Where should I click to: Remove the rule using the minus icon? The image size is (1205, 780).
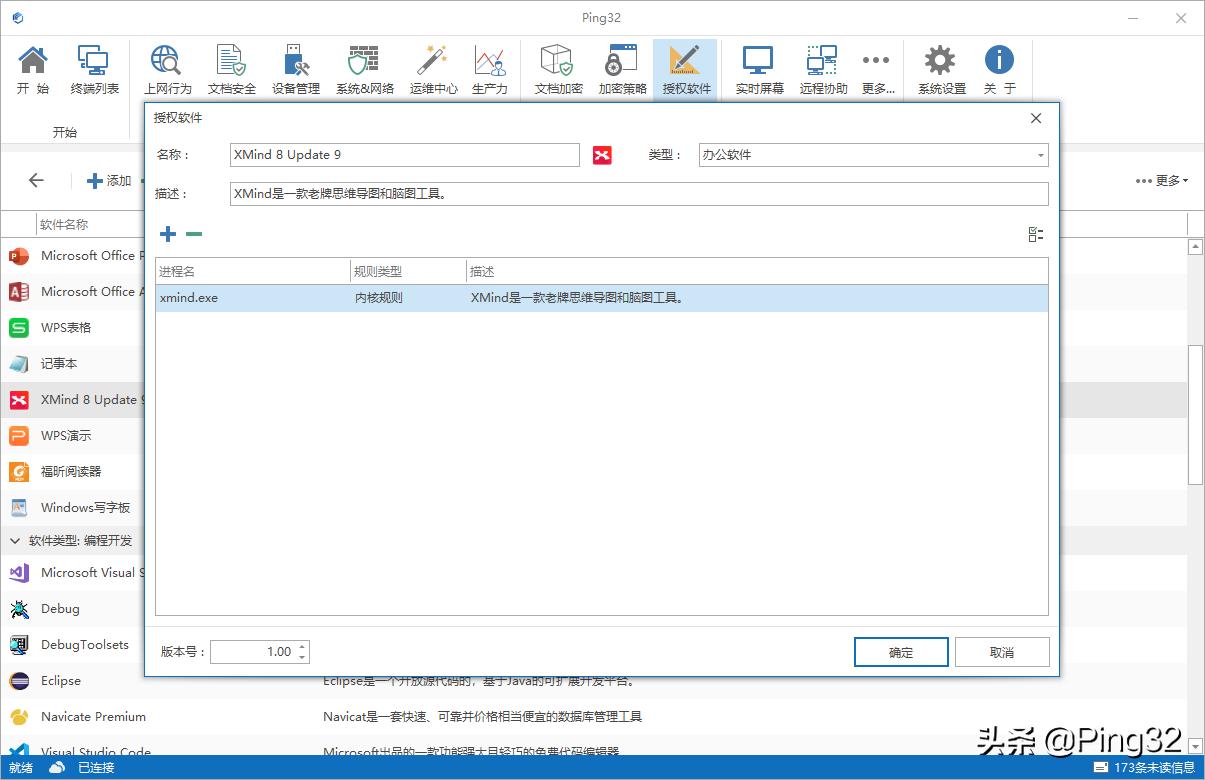[x=194, y=234]
